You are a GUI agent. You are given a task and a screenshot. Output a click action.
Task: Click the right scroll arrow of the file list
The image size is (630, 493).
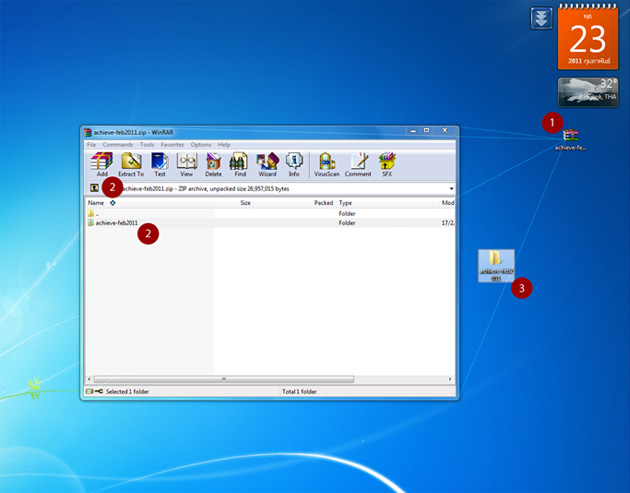coord(450,379)
